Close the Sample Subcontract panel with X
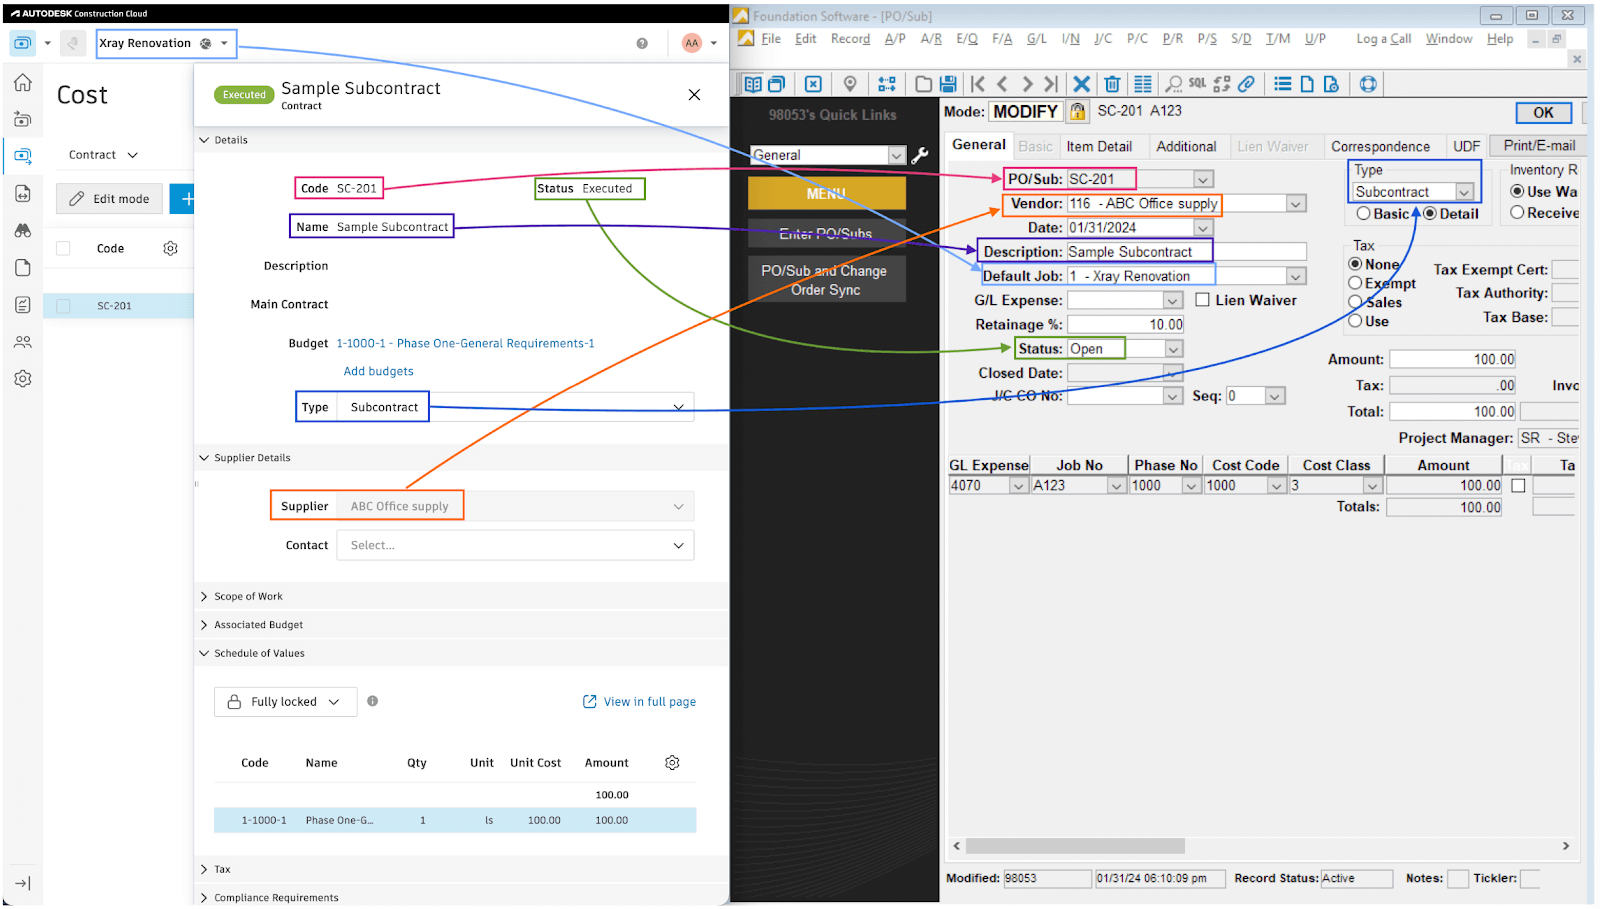 click(694, 95)
